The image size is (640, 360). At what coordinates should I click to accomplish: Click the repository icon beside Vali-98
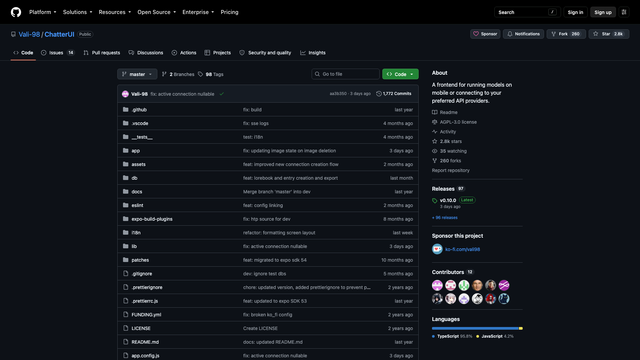tap(13, 34)
